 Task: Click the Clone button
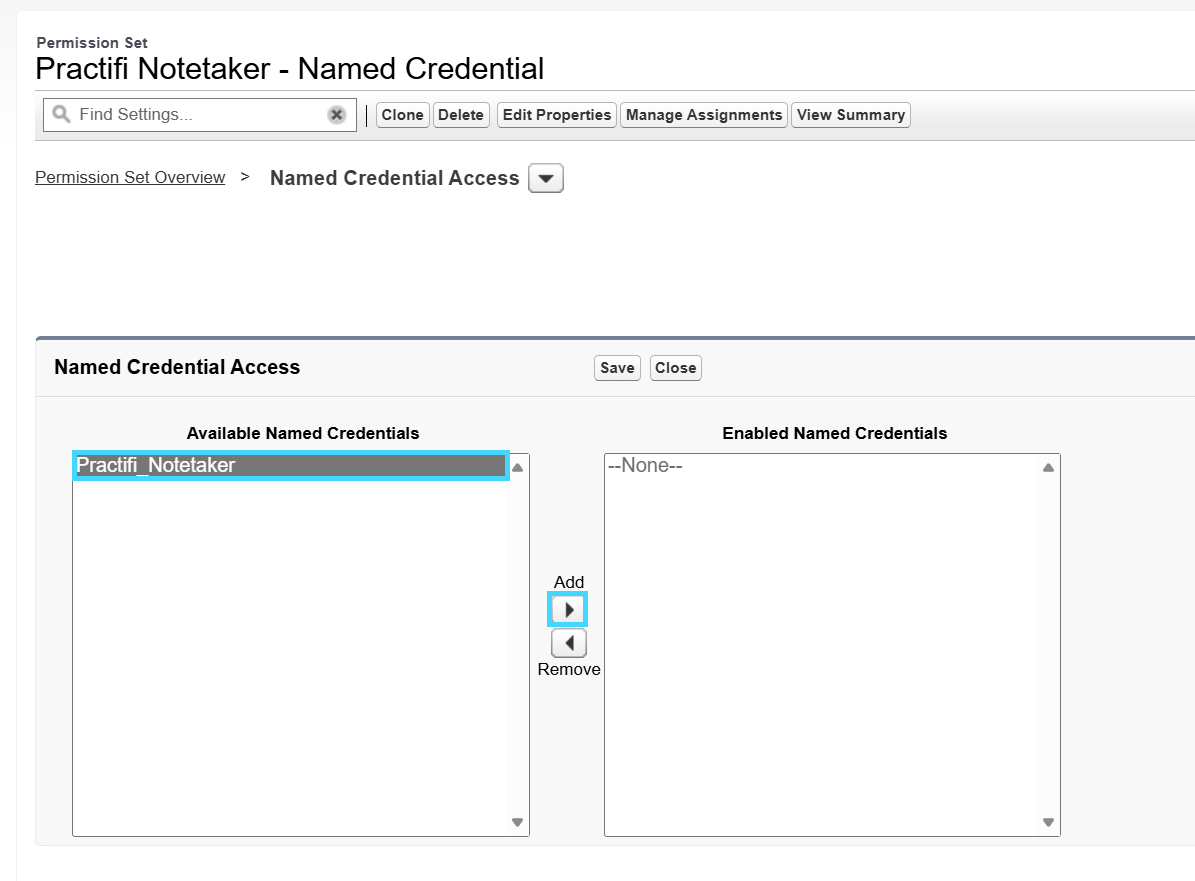click(x=402, y=115)
